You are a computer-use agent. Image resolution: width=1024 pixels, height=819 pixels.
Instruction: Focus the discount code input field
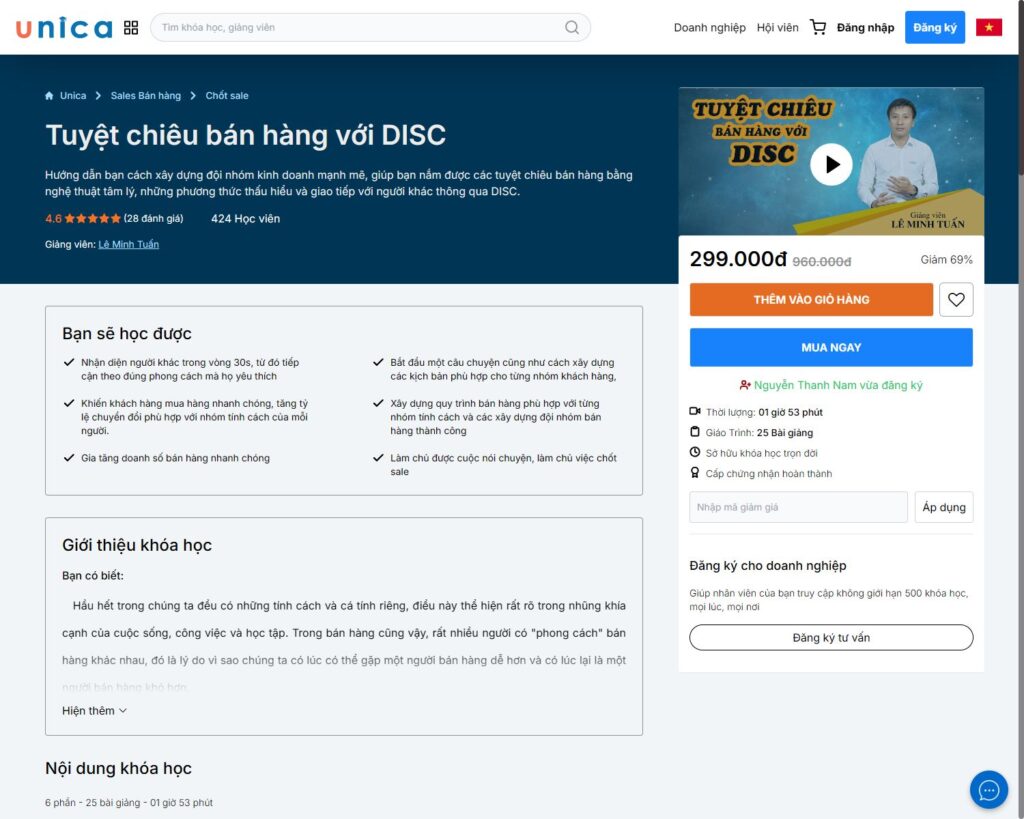(798, 507)
